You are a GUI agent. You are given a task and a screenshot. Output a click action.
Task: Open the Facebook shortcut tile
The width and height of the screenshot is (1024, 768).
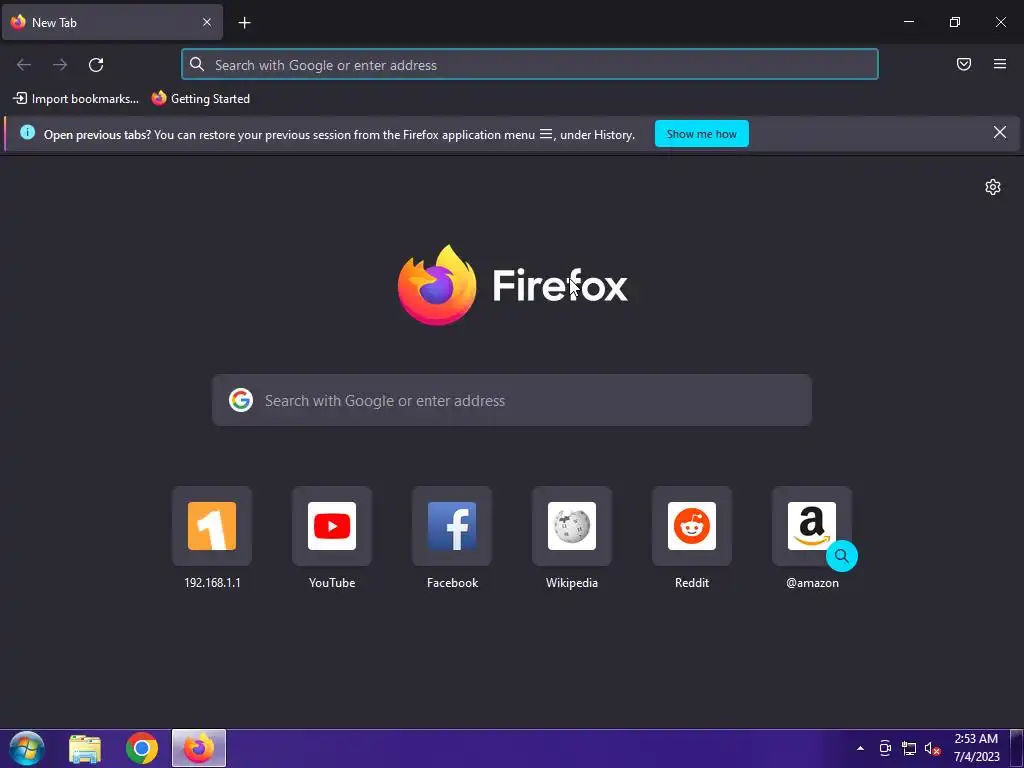tap(452, 526)
